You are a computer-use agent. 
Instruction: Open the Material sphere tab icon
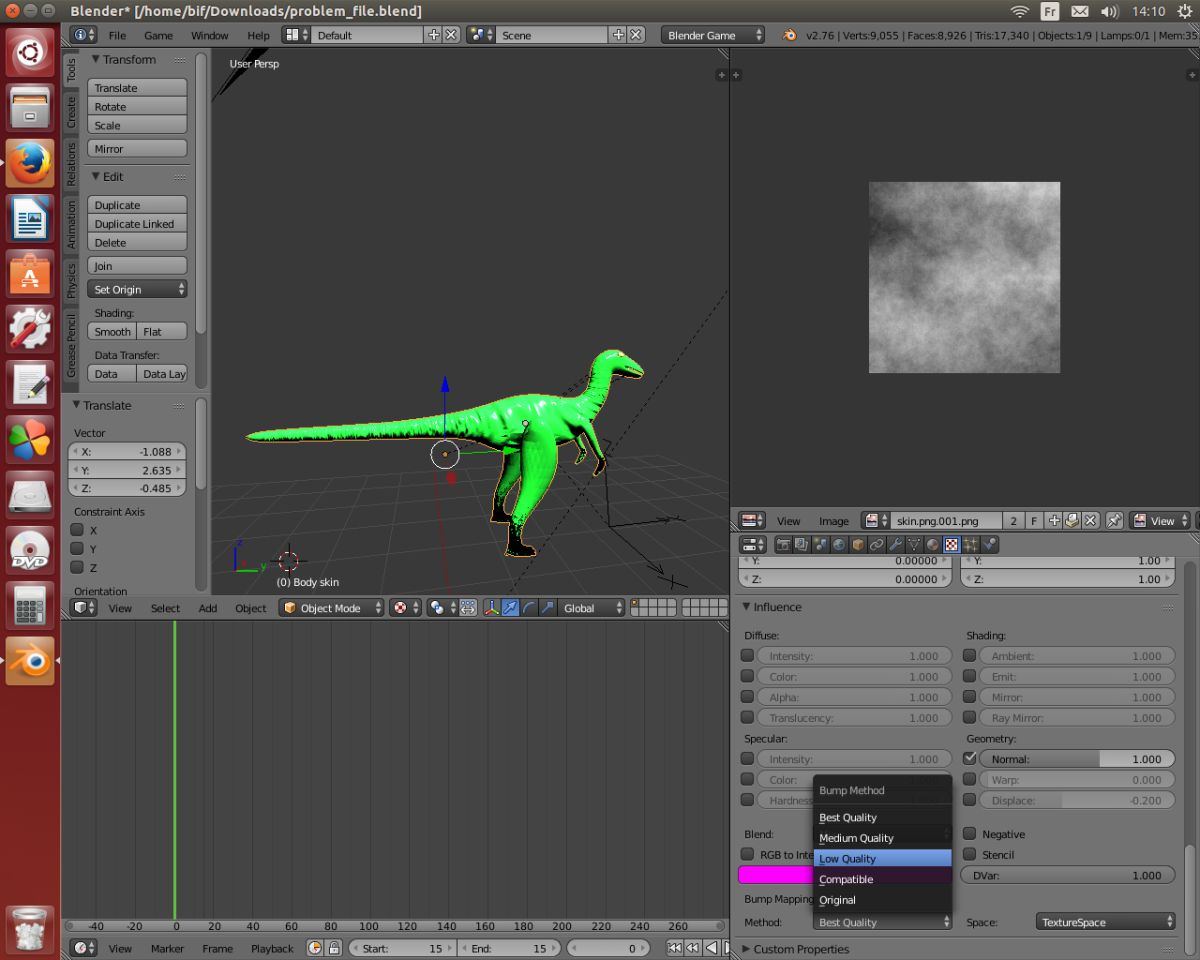[x=932, y=545]
